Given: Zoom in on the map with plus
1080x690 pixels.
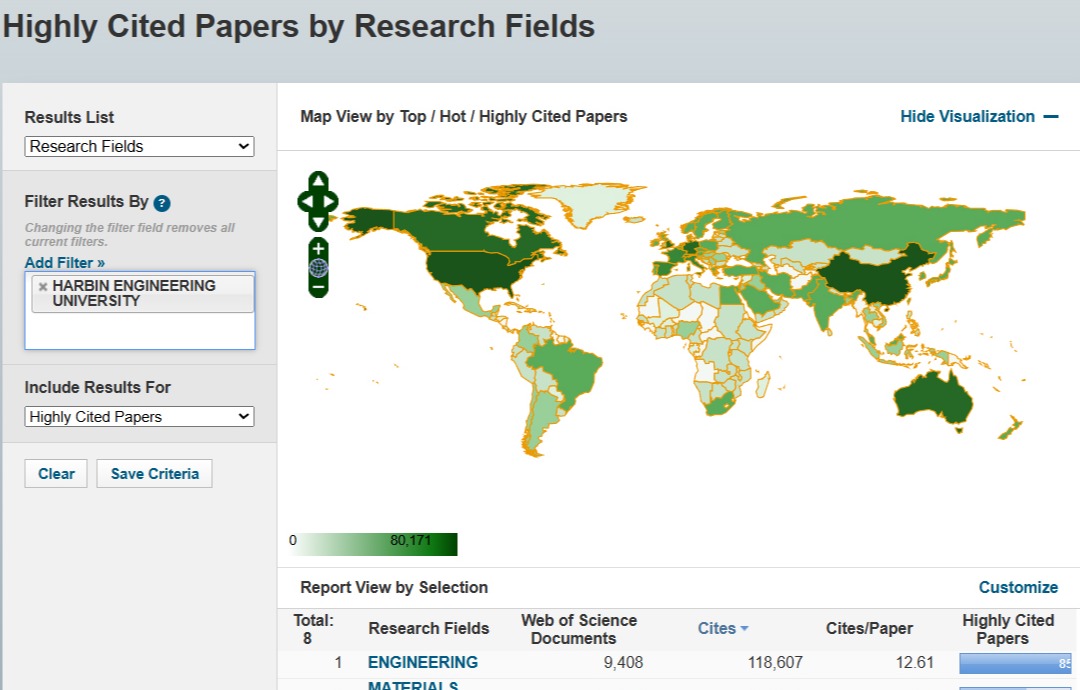Looking at the screenshot, I should coord(318,248).
